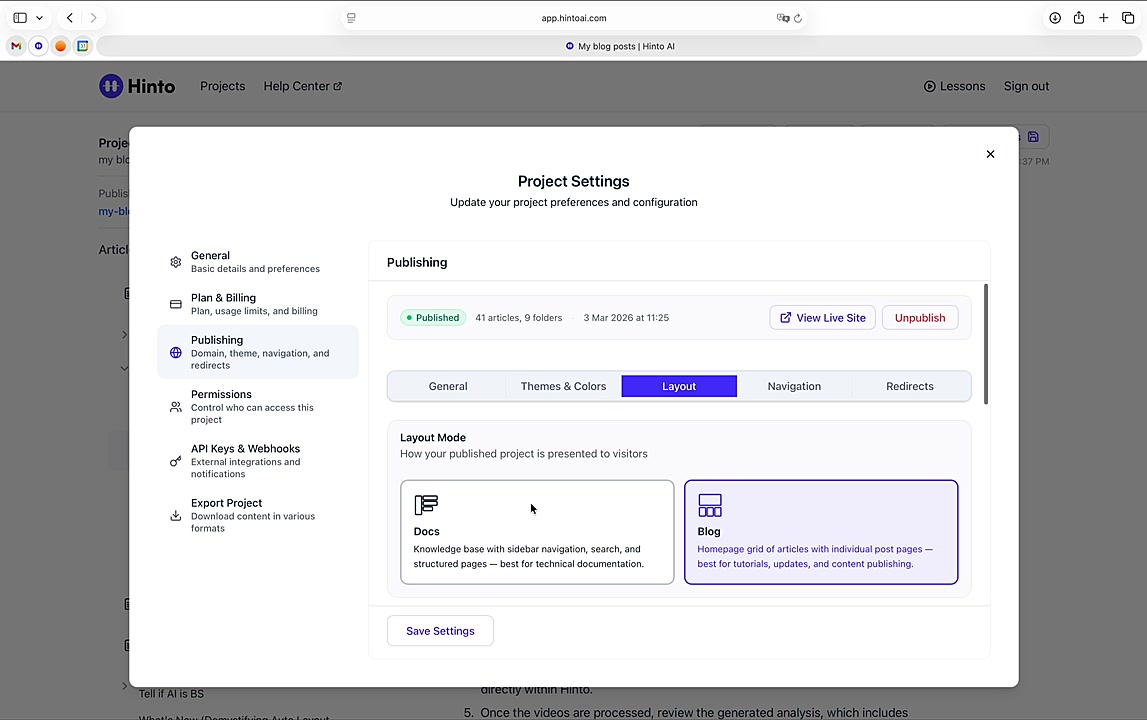Click the Permissions users icon
The width and height of the screenshot is (1147, 720).
pyautogui.click(x=176, y=407)
